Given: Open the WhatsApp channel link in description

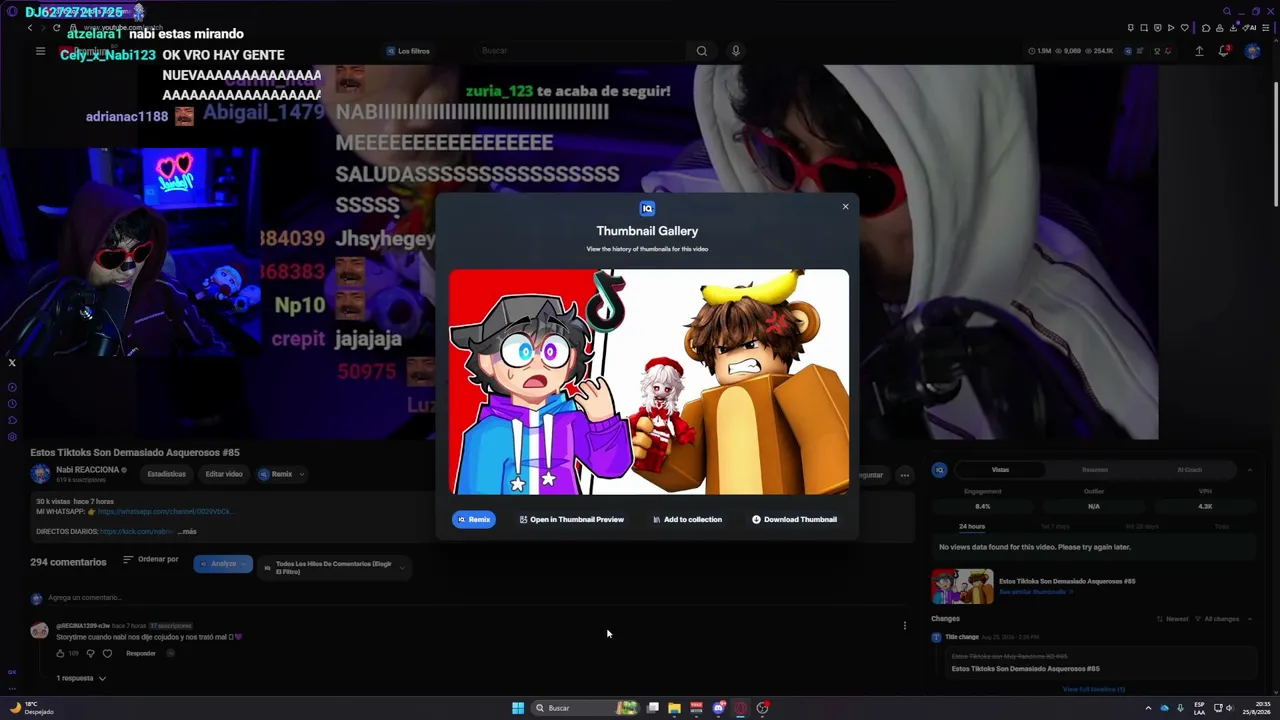Looking at the screenshot, I should pos(165,511).
